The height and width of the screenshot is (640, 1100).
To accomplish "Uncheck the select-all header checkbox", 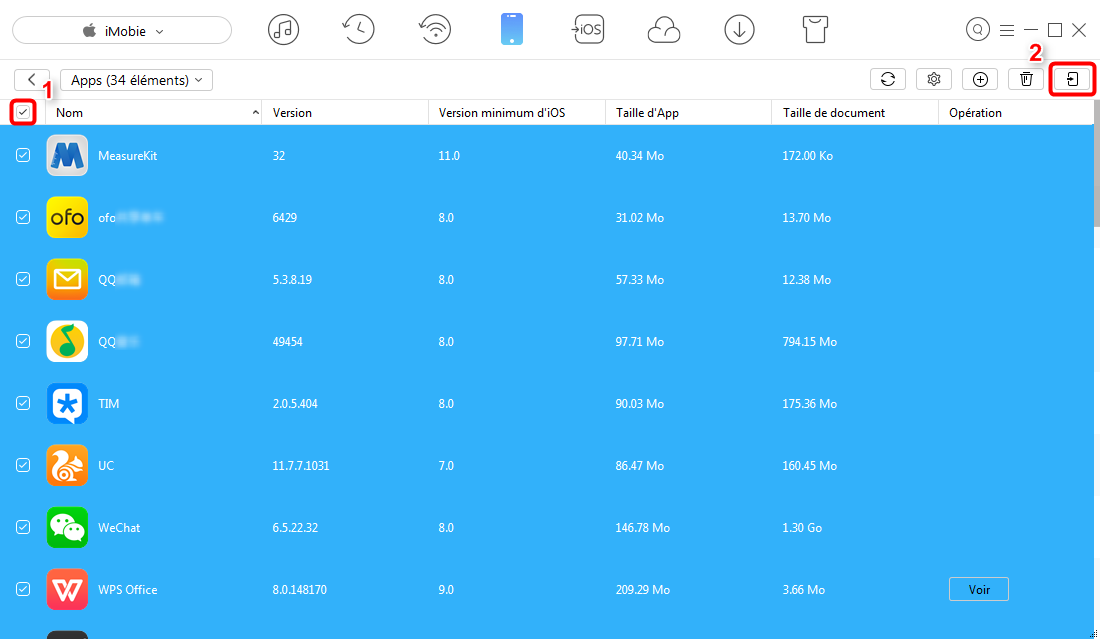I will (23, 112).
